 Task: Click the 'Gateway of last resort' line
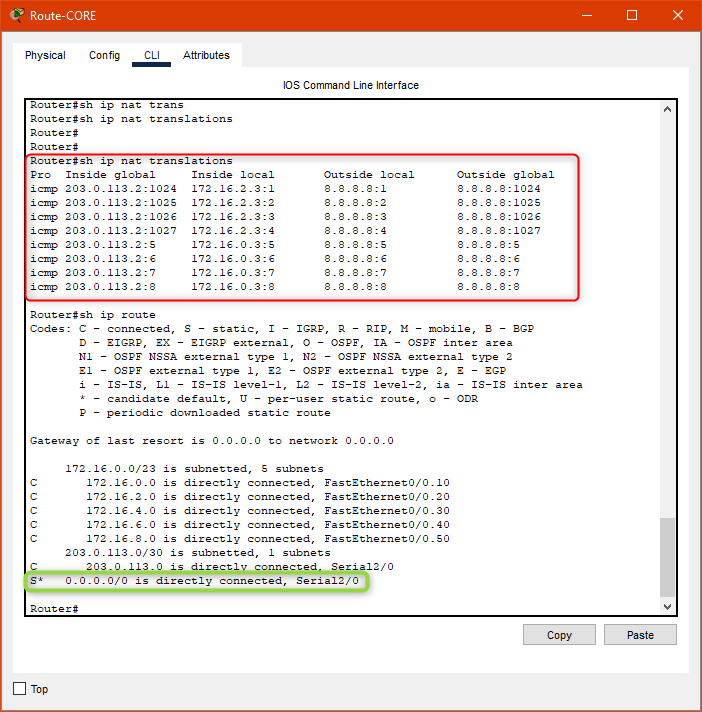pos(212,441)
